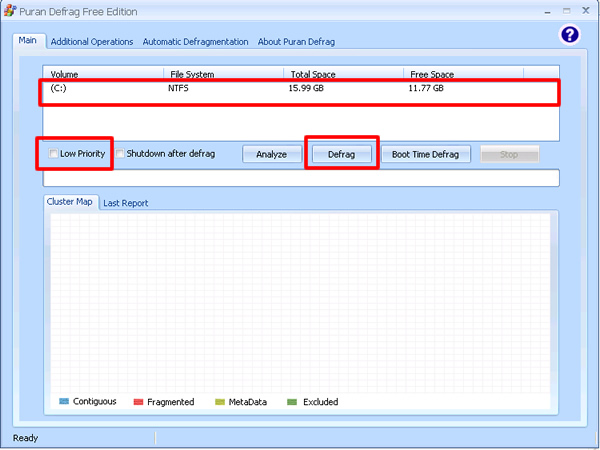Screen dimensions: 600x450
Task: Click the blue Contiguous legend swatch
Action: pyautogui.click(x=64, y=401)
